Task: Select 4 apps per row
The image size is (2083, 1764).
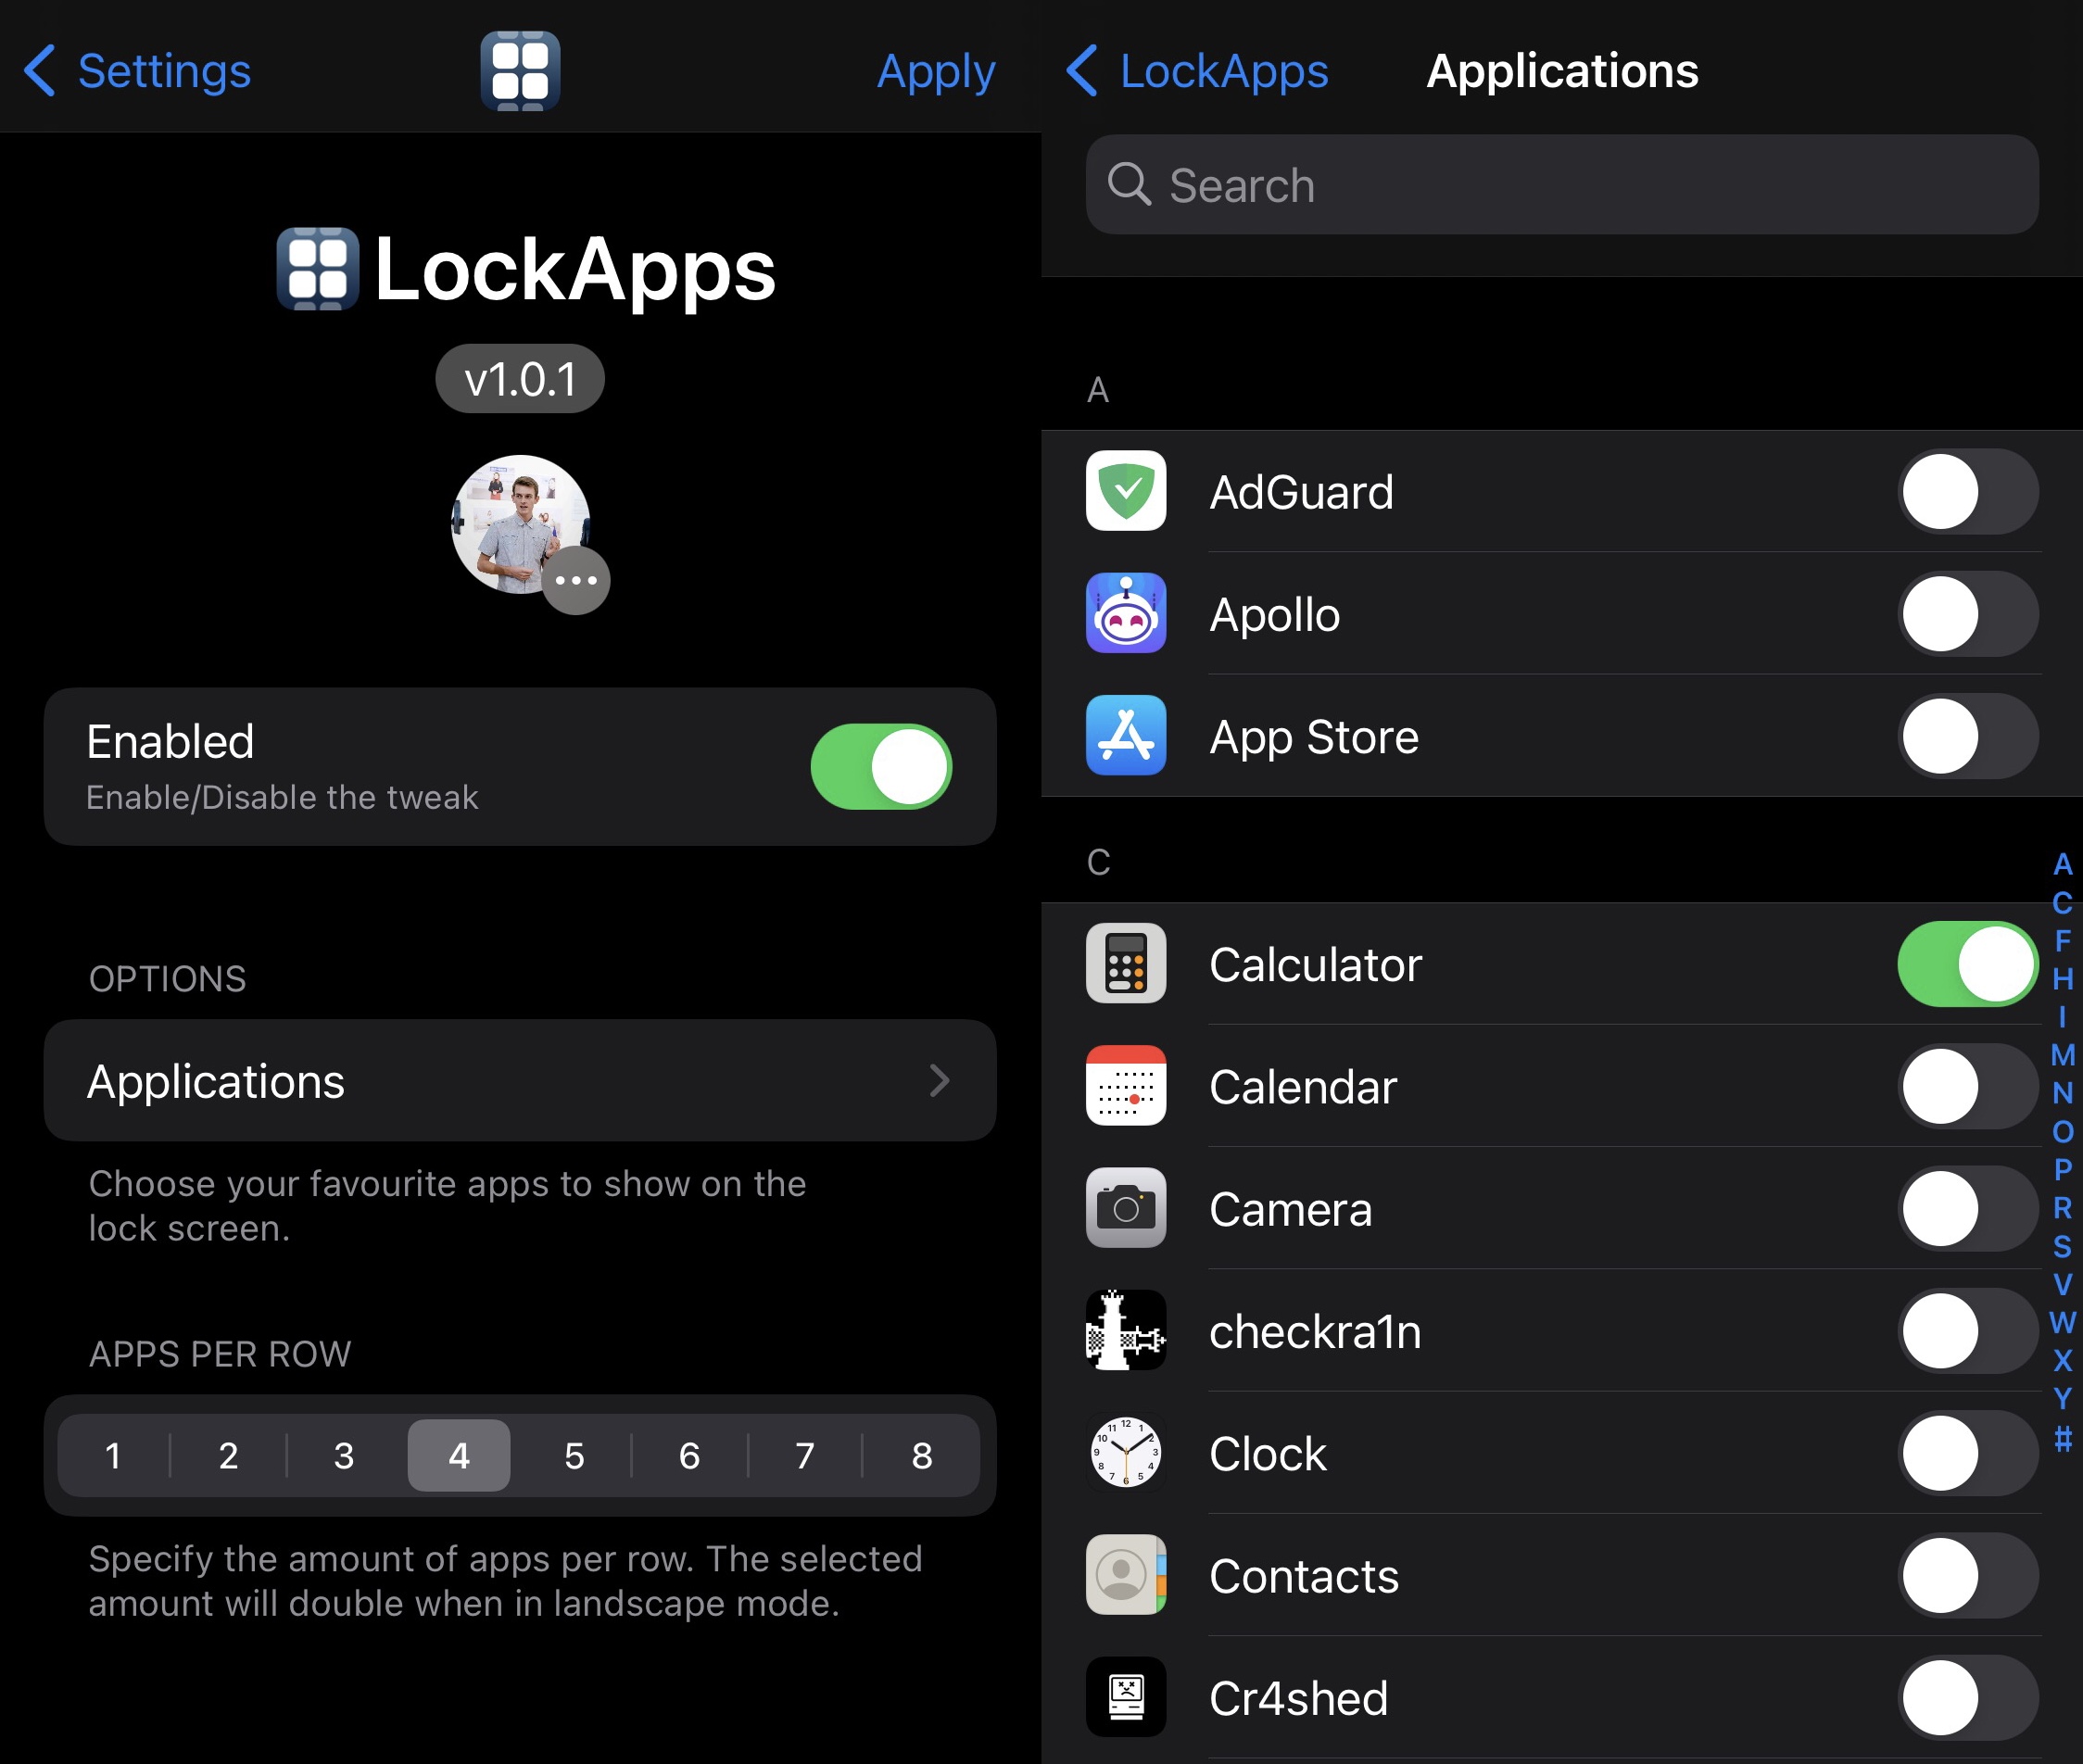Action: (x=457, y=1455)
